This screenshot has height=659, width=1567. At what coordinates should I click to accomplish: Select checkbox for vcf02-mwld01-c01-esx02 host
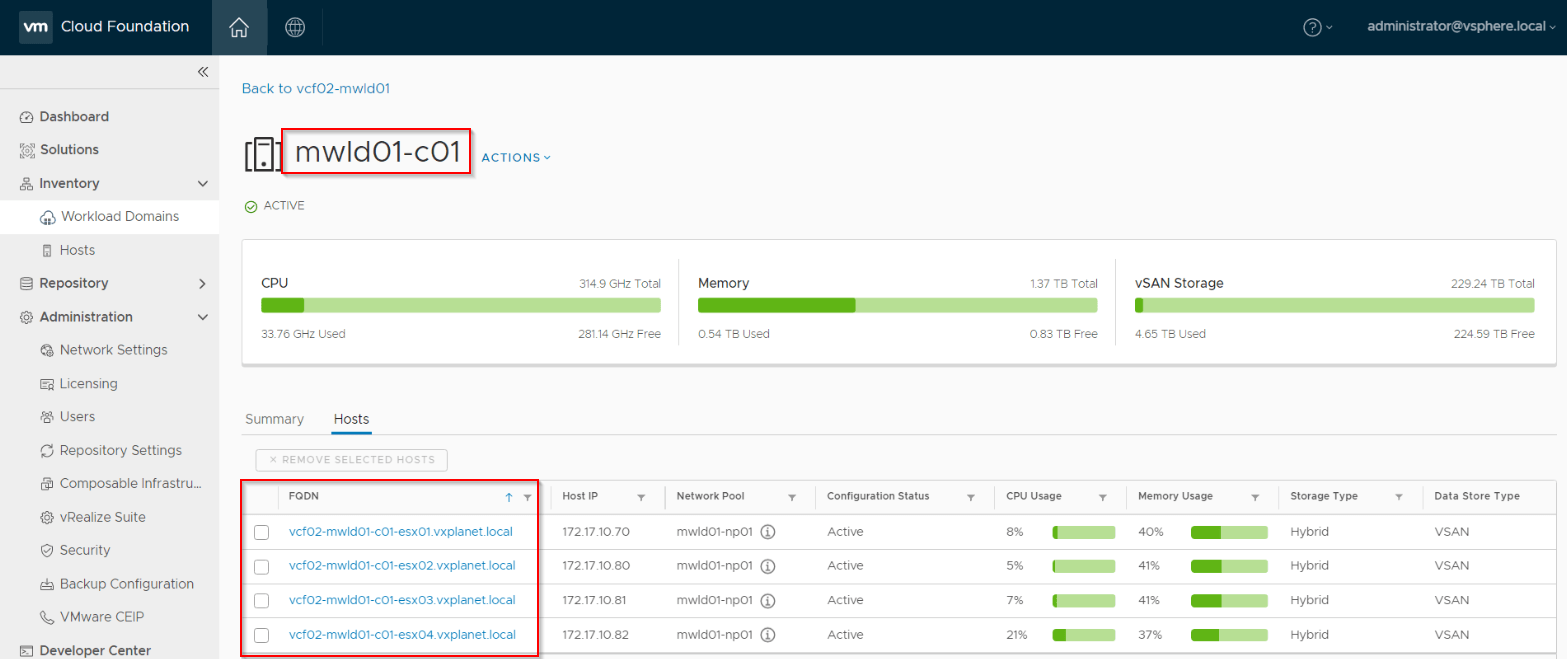[x=261, y=567]
